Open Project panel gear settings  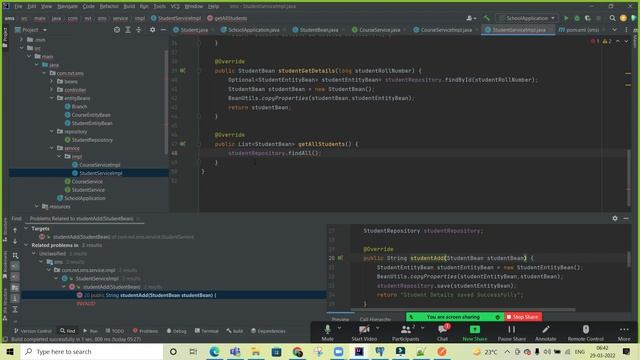(152, 30)
